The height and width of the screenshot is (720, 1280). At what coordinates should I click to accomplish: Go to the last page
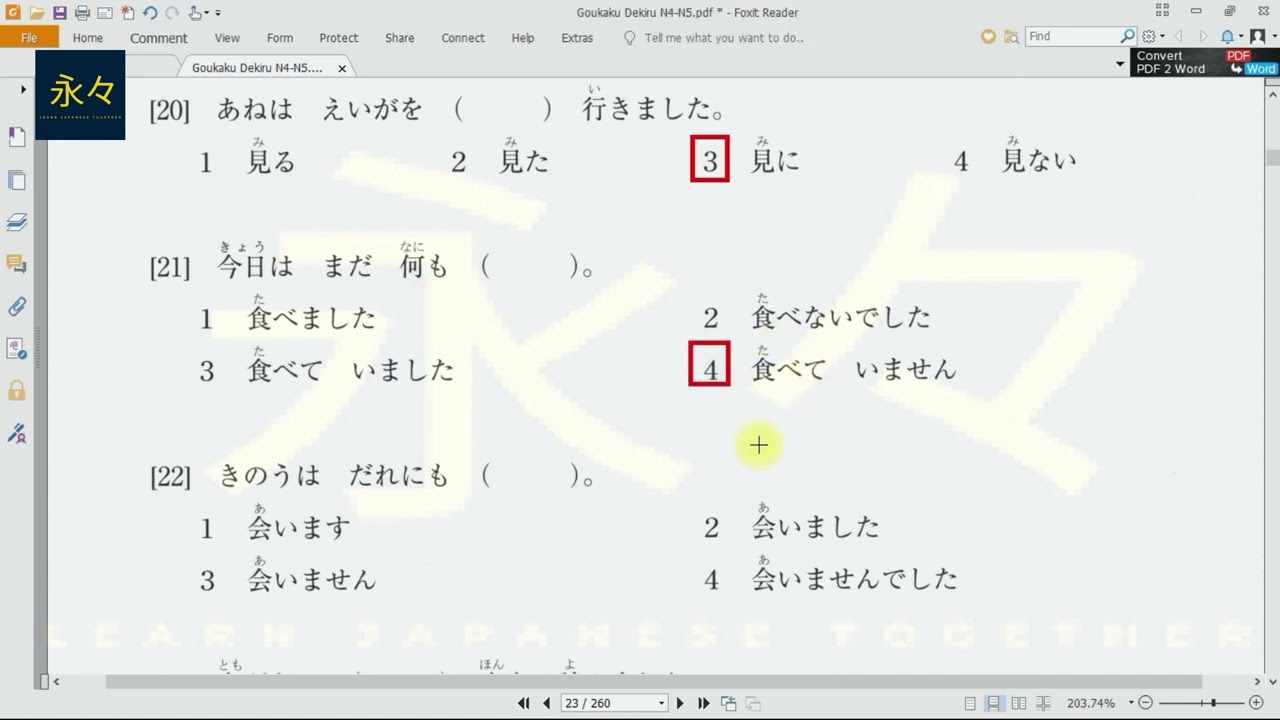[x=703, y=703]
